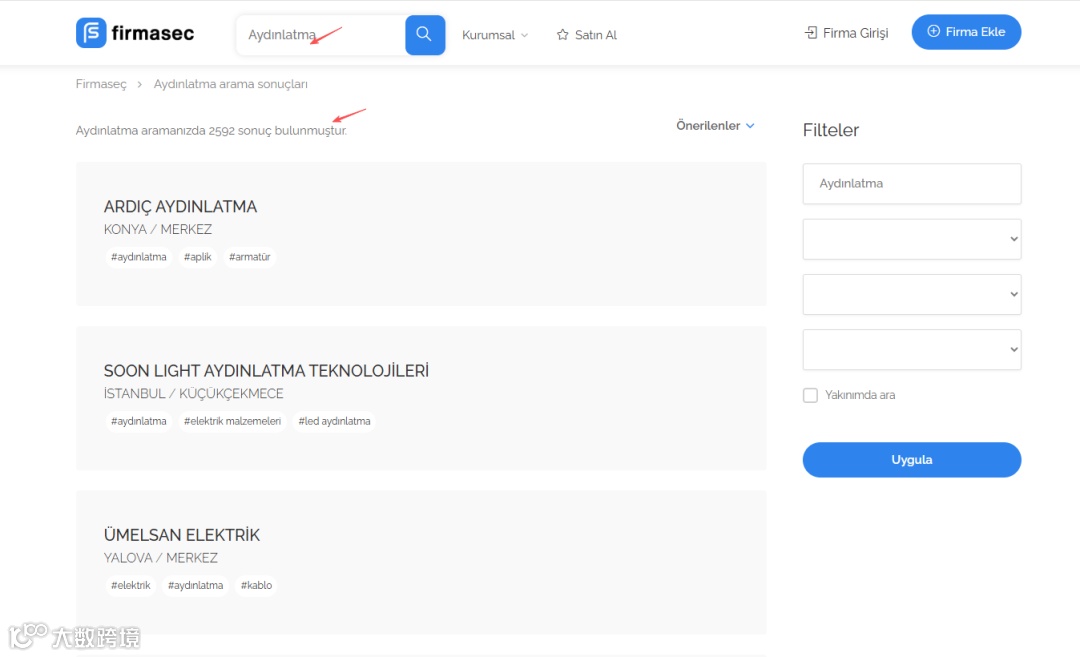Click the blue magnifier search button
Viewport: 1080px width, 657px height.
[x=424, y=34]
